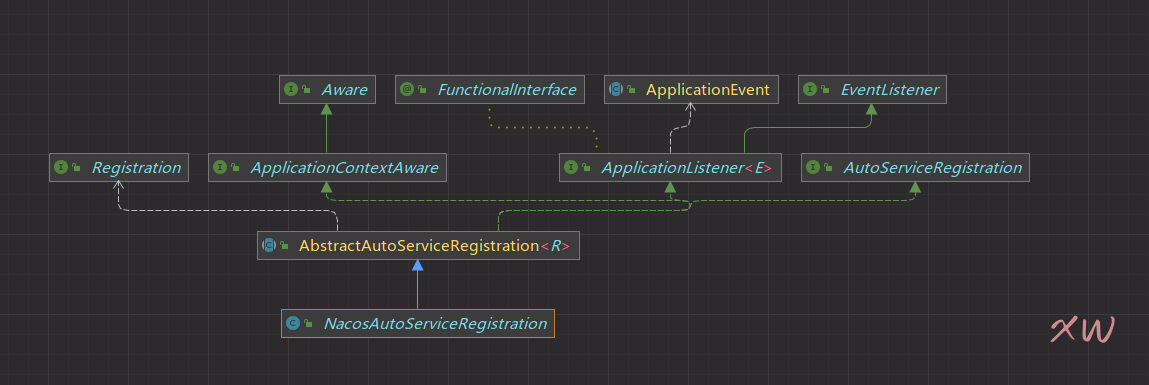1149x385 pixels.
Task: Click the lock icon on ApplicationContextAware
Action: pos(235,167)
